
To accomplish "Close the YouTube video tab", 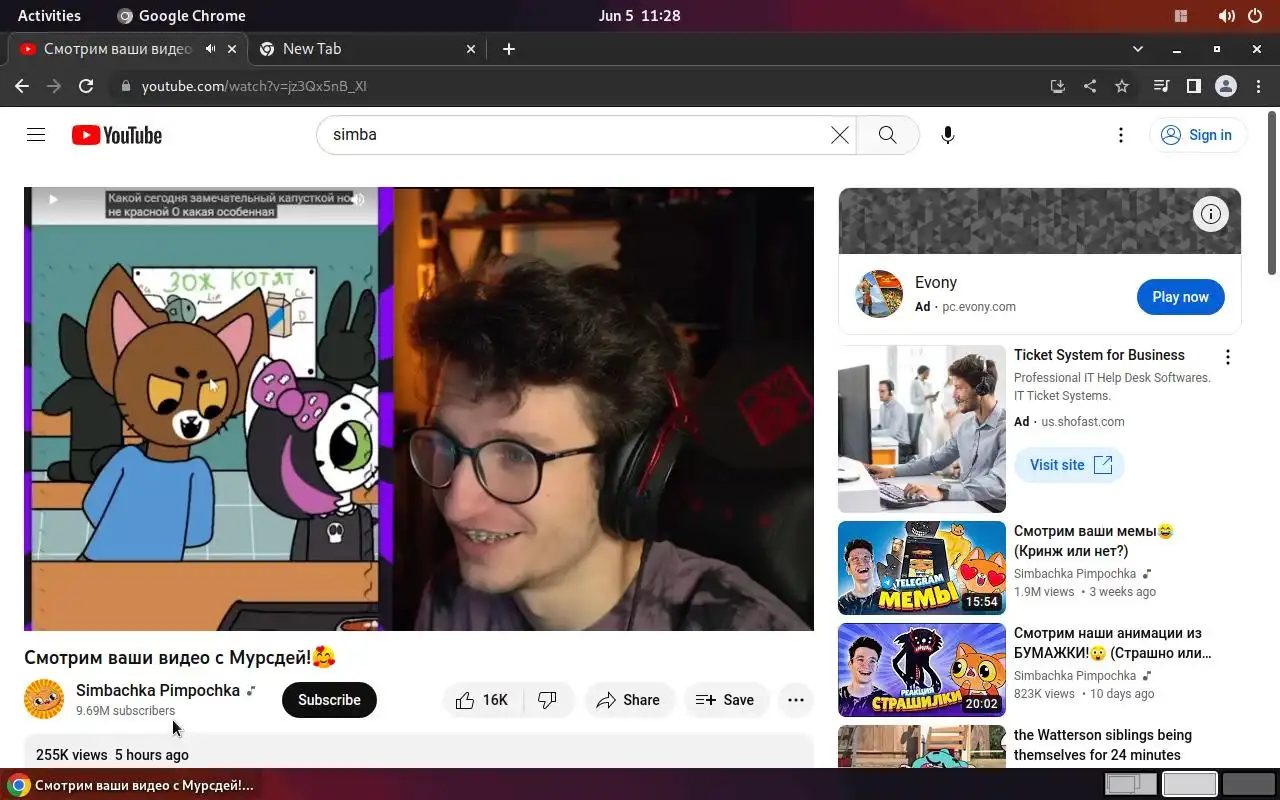I will tap(232, 49).
